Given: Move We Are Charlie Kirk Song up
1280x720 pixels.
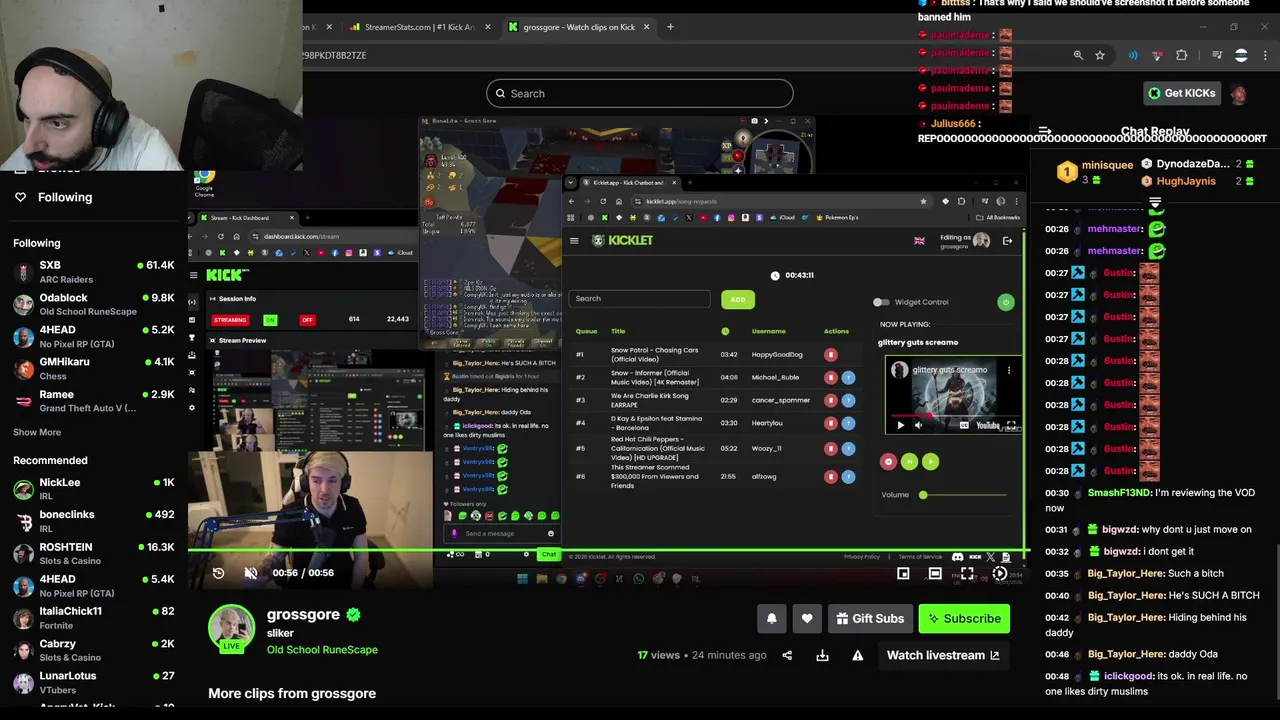Looking at the screenshot, I should tap(848, 400).
